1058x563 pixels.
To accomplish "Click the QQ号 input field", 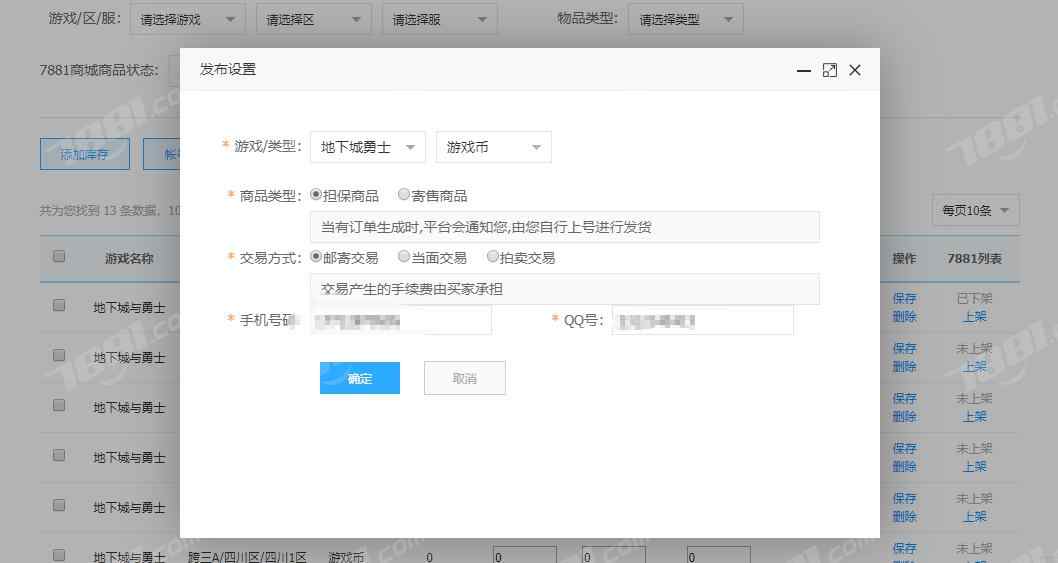I will click(x=702, y=320).
